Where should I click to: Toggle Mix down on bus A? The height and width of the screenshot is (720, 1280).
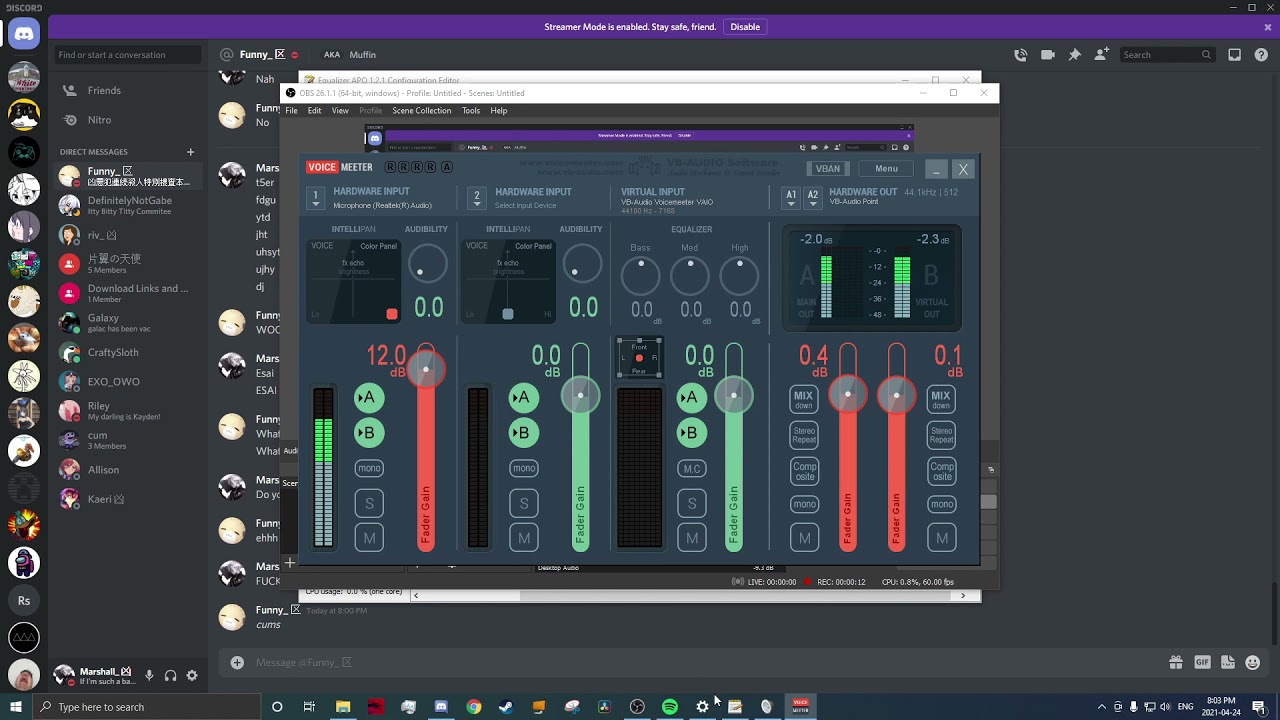point(804,400)
